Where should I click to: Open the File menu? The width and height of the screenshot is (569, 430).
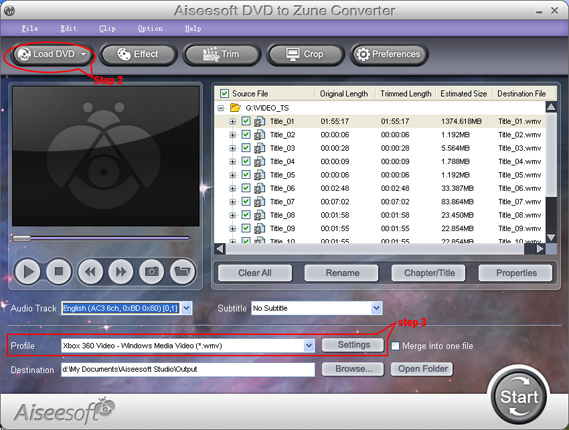(29, 28)
